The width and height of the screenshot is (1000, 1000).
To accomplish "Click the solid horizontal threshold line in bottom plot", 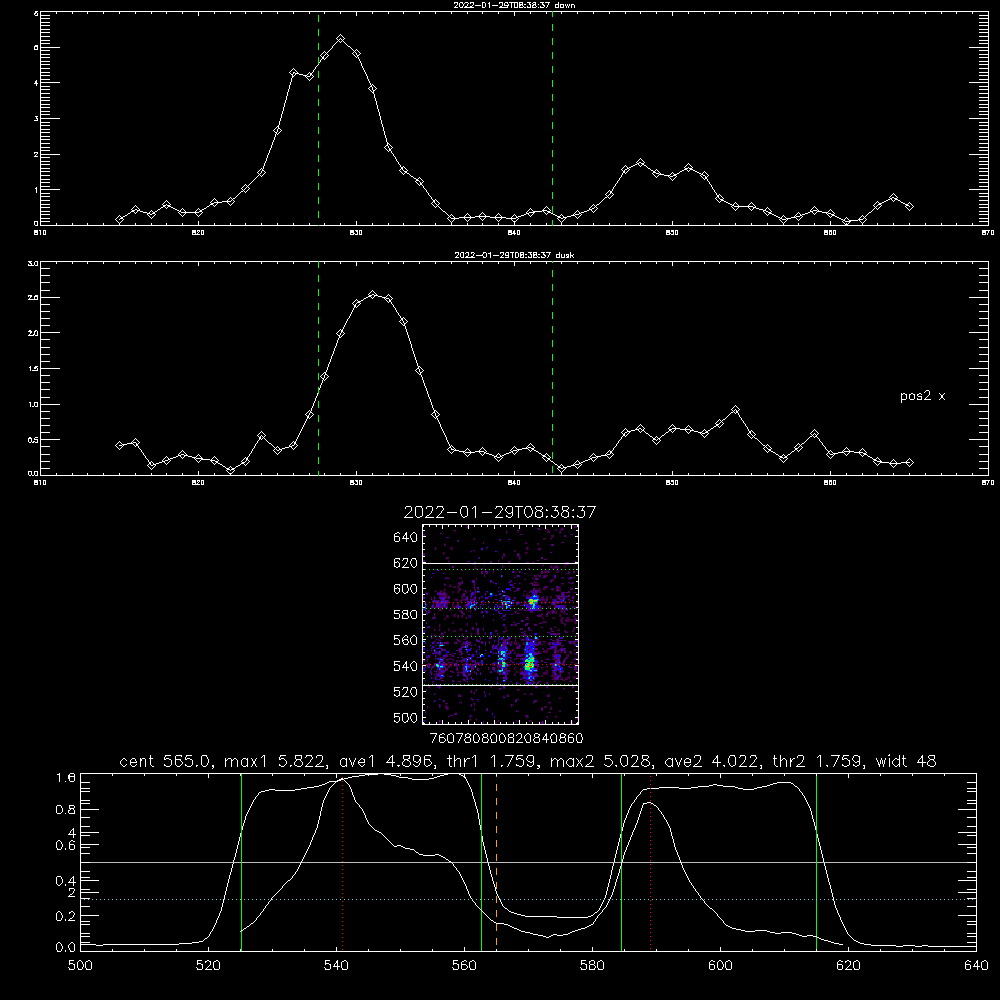I will 528,862.
